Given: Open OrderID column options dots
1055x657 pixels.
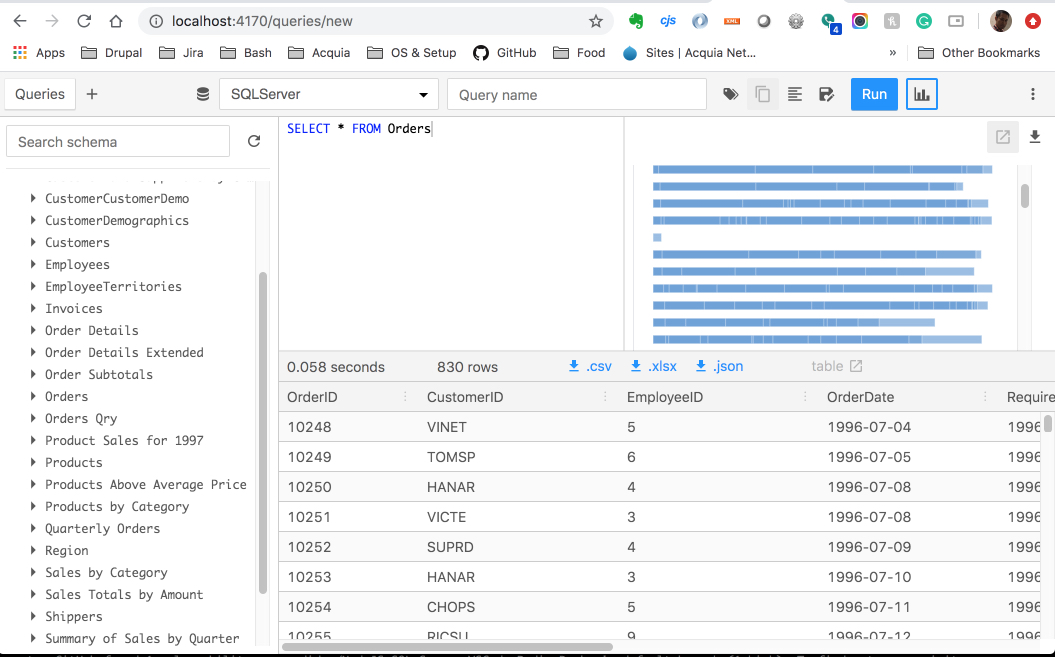Looking at the screenshot, I should tap(405, 396).
